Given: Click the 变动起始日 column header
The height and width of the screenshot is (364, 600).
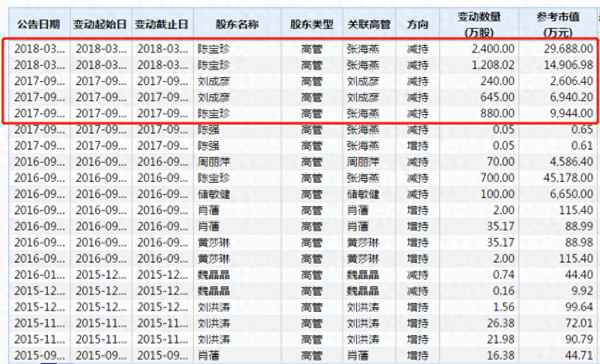Looking at the screenshot, I should 100,24.
